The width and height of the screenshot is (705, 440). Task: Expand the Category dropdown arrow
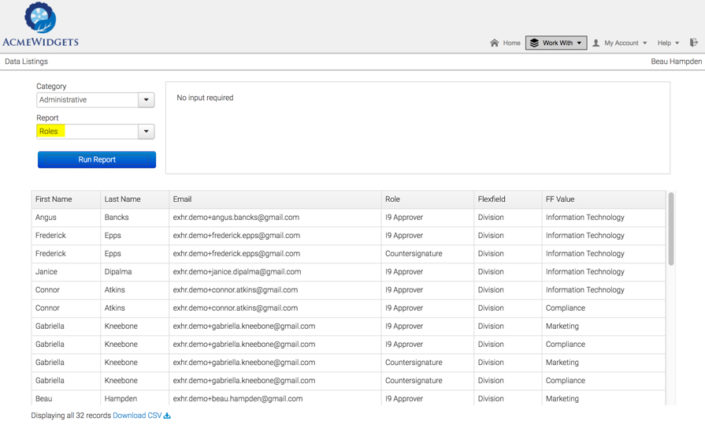146,100
